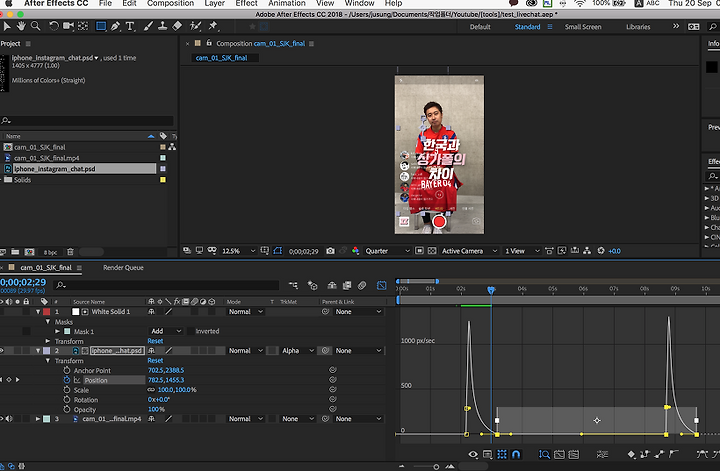Open the magnification 12.5% dropdown
The height and width of the screenshot is (471, 720).
(x=239, y=251)
